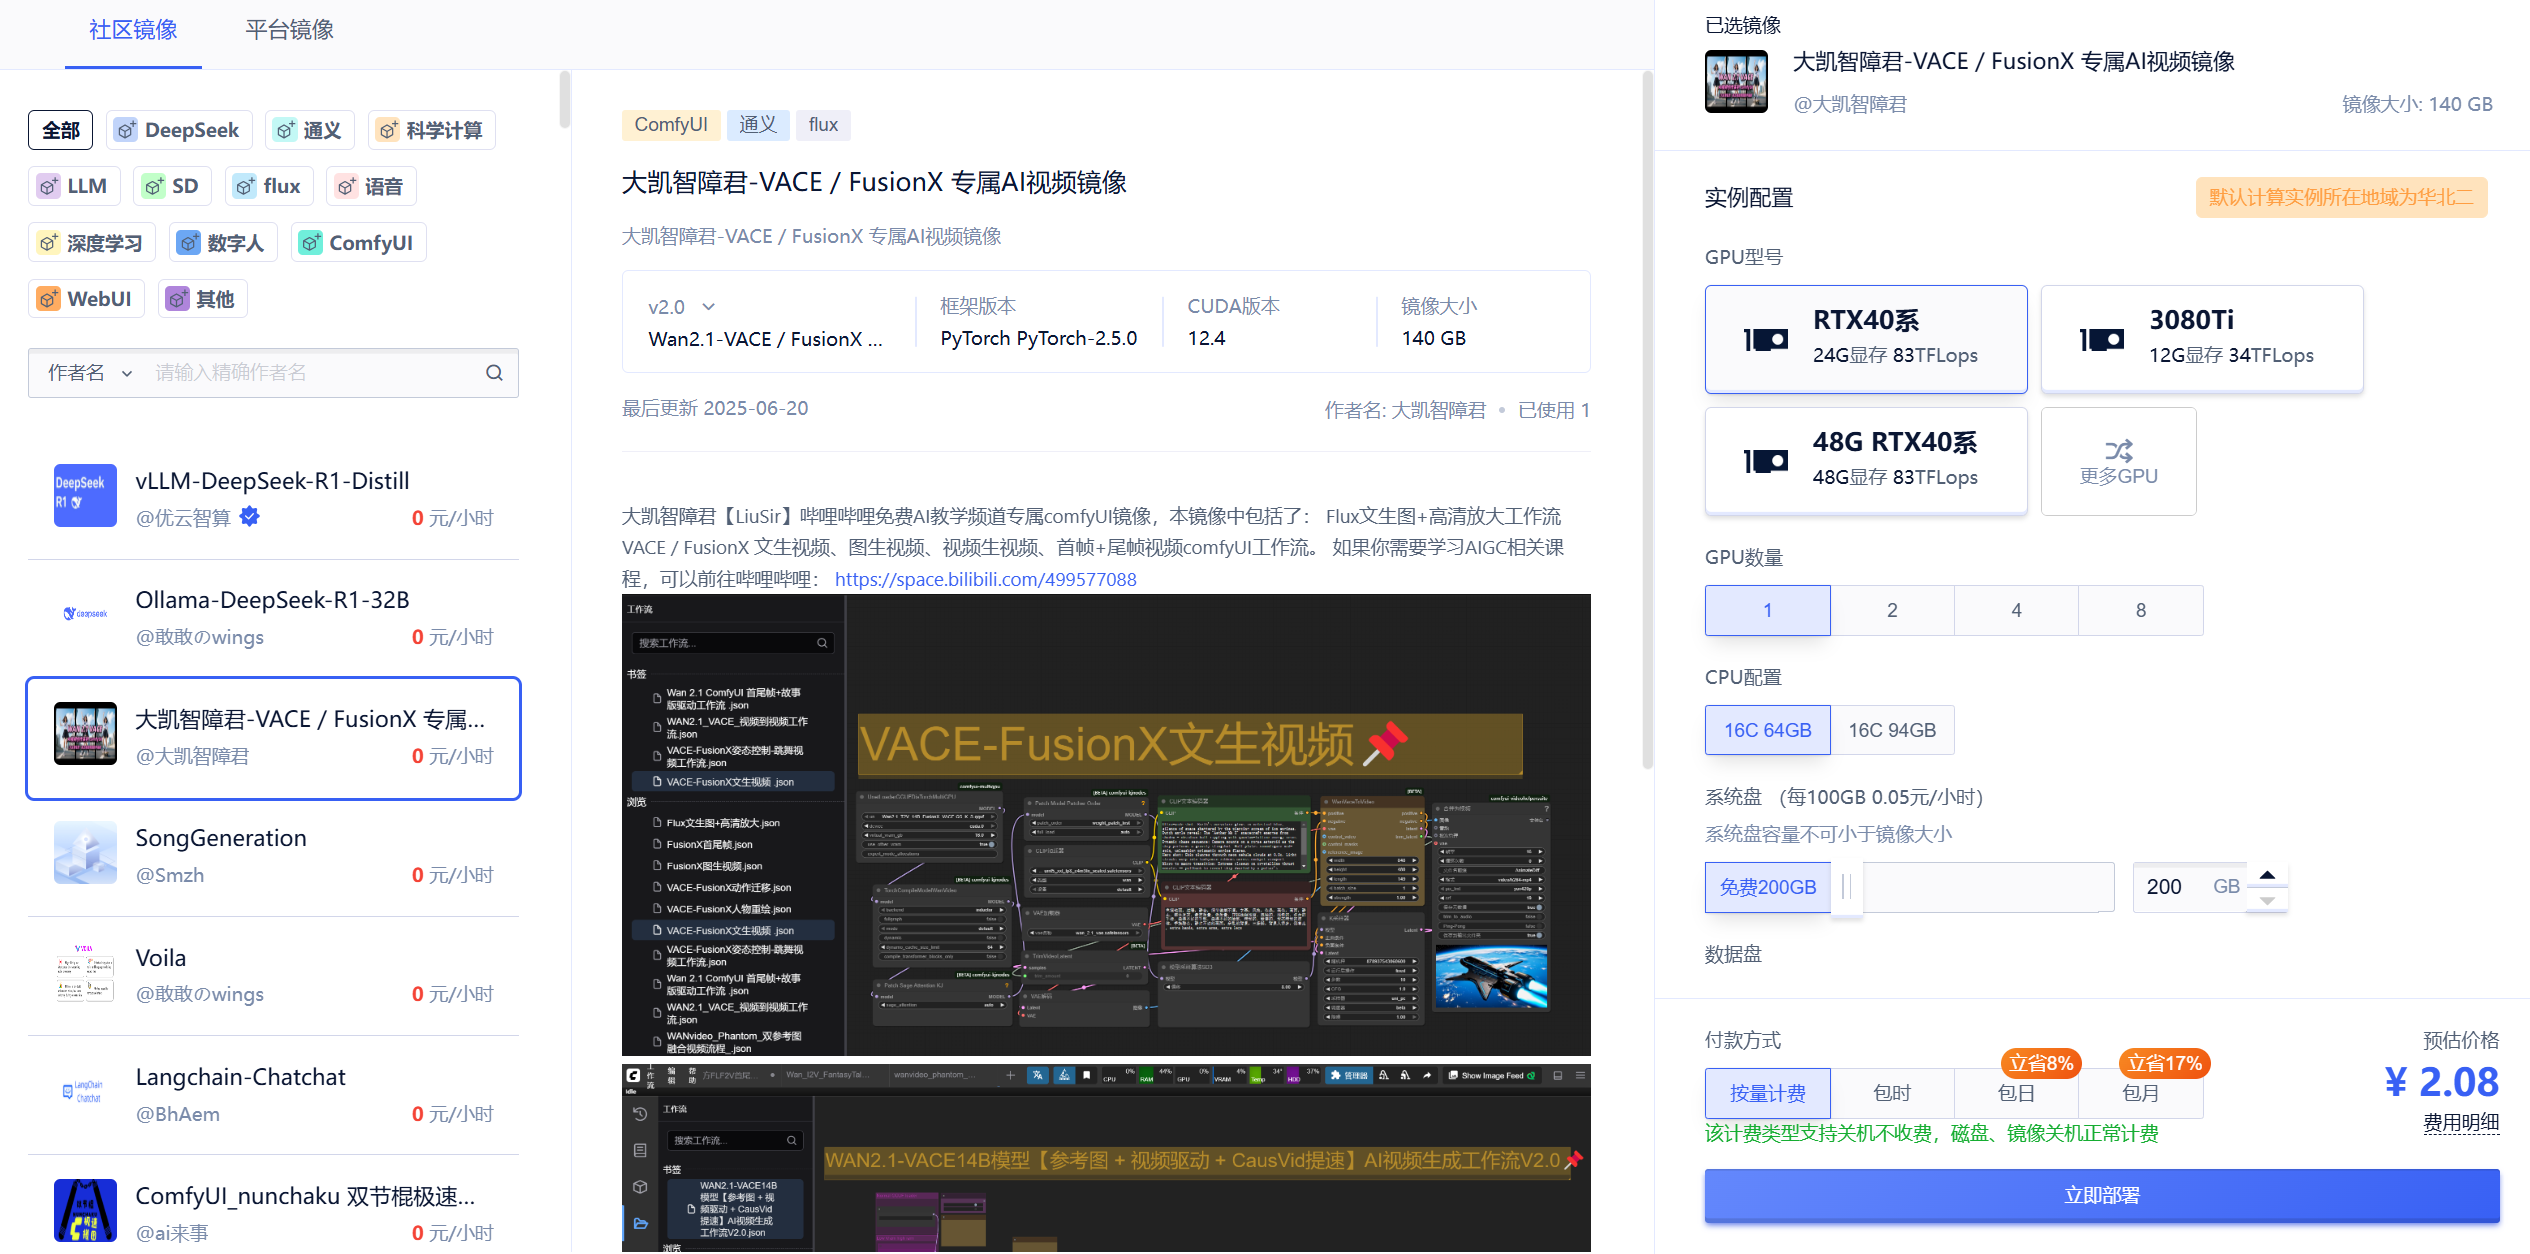The width and height of the screenshot is (2530, 1254).
Task: Click the system disk size slider handle
Action: pos(1846,887)
